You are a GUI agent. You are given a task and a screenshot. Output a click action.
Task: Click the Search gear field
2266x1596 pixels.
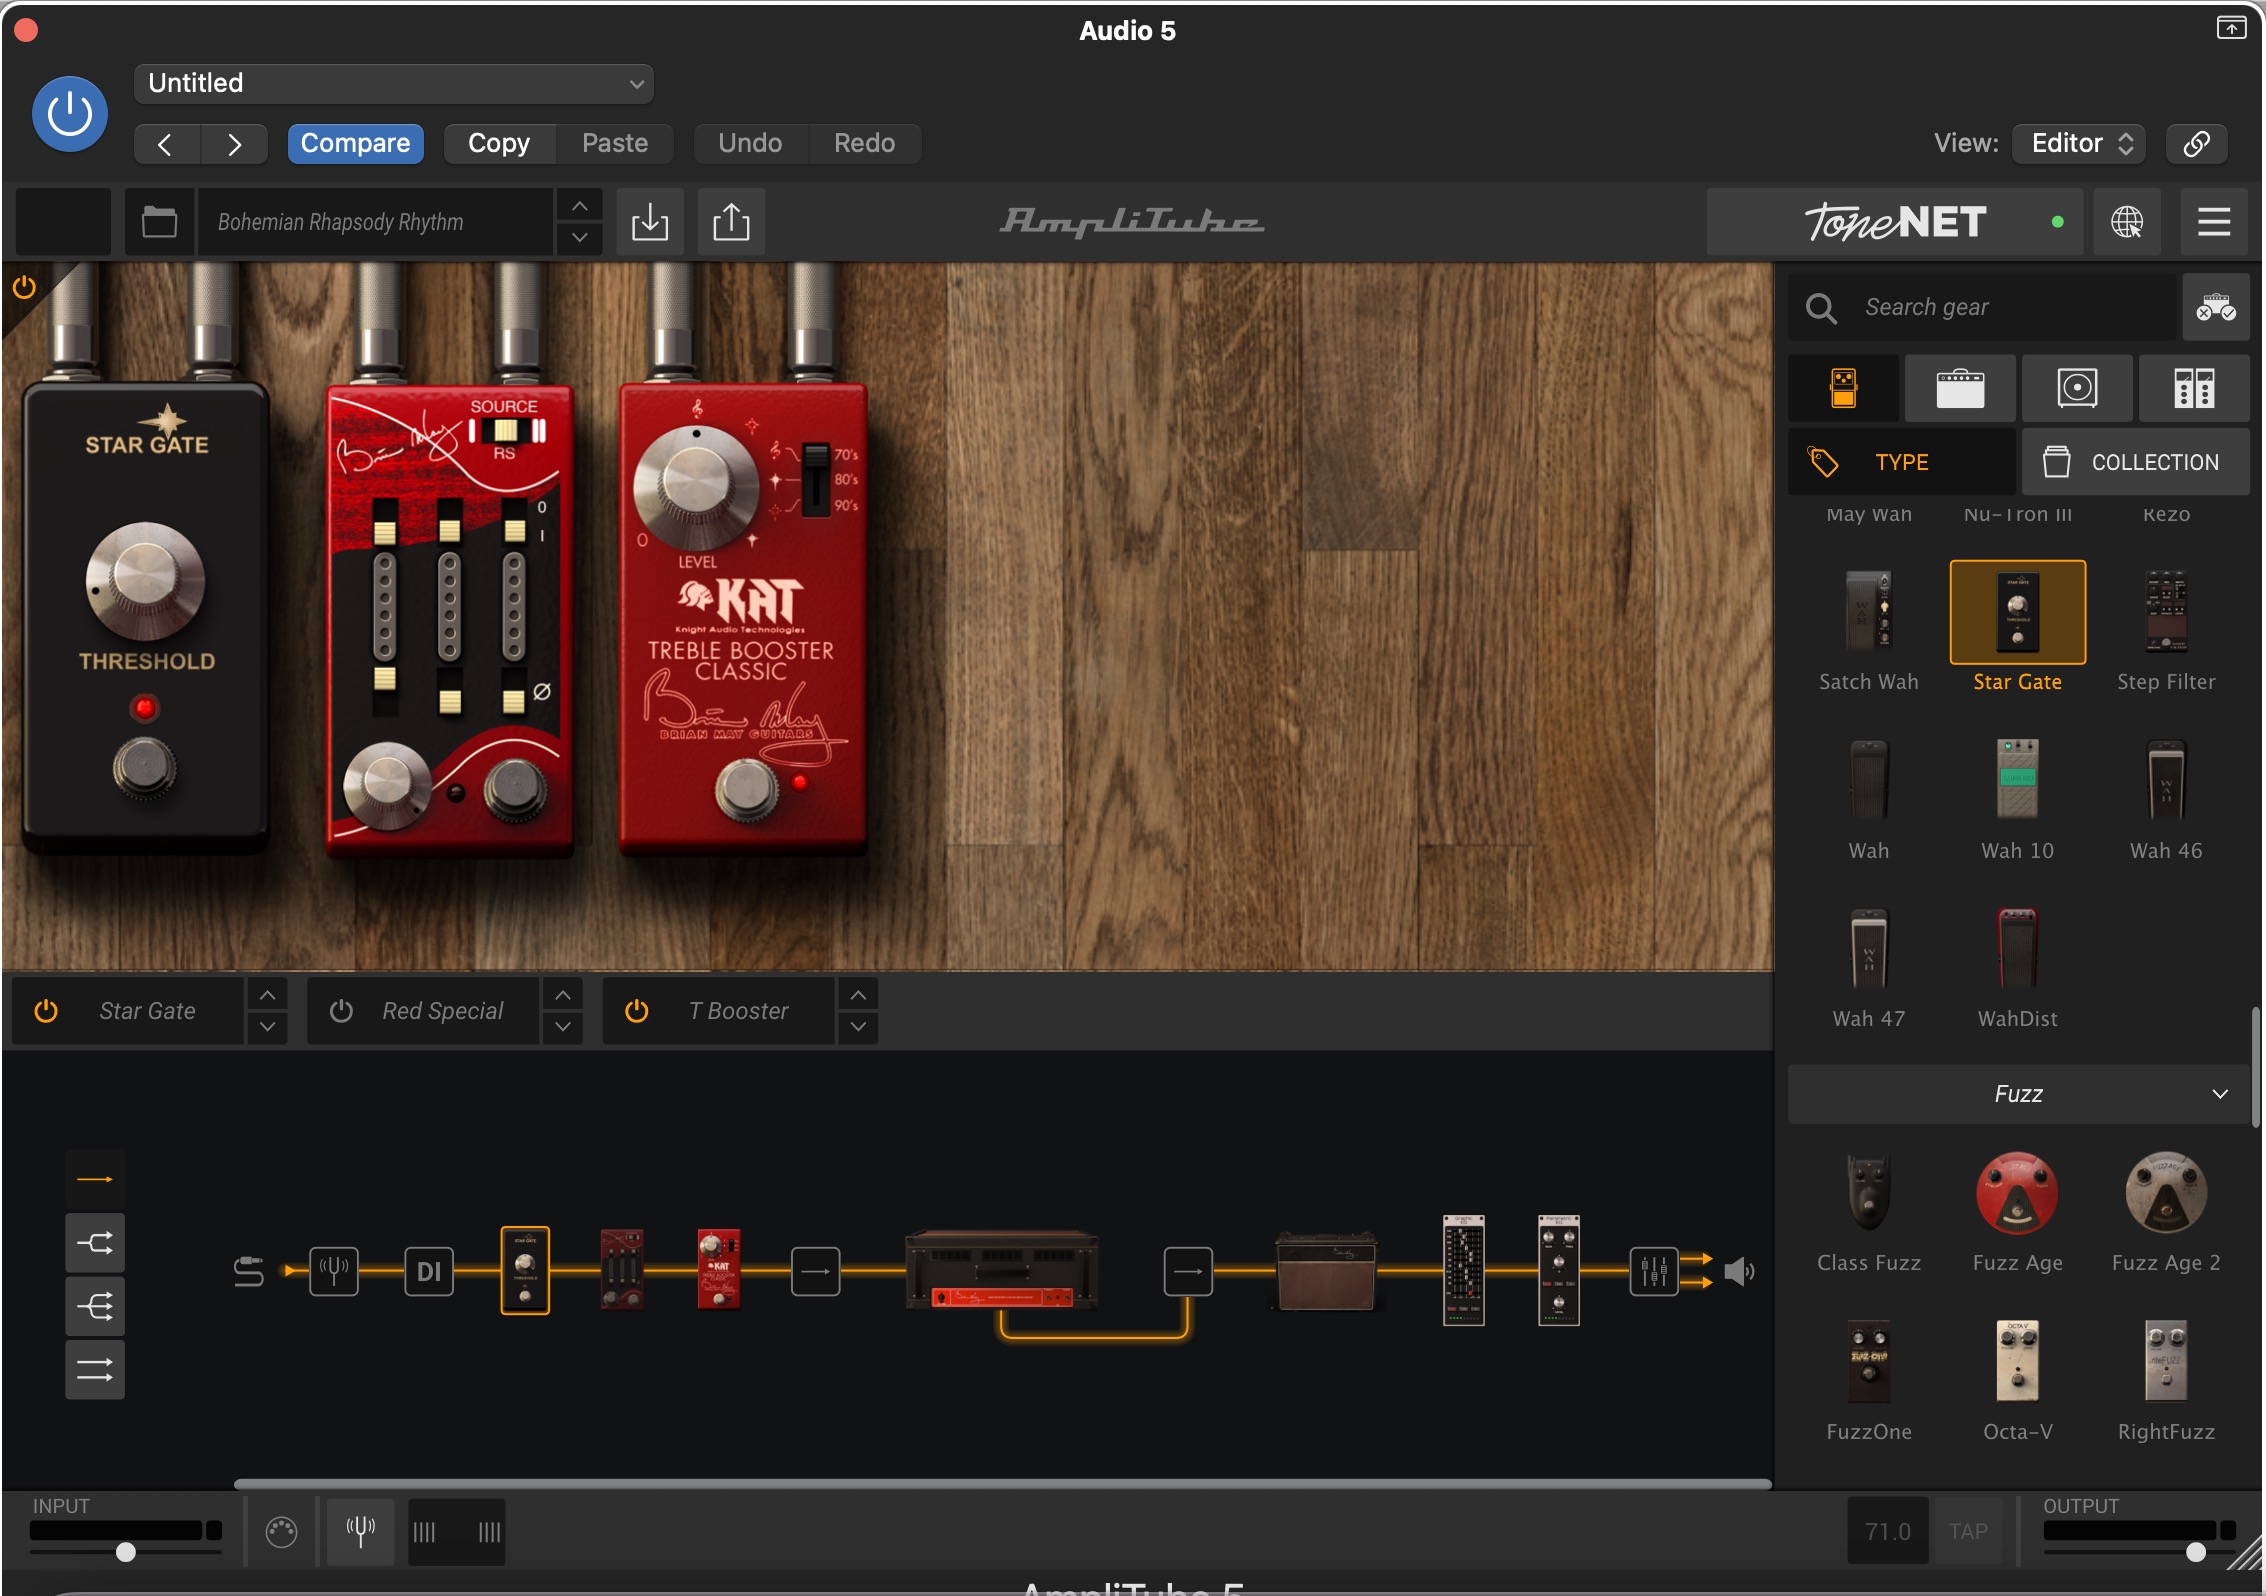(x=1982, y=307)
